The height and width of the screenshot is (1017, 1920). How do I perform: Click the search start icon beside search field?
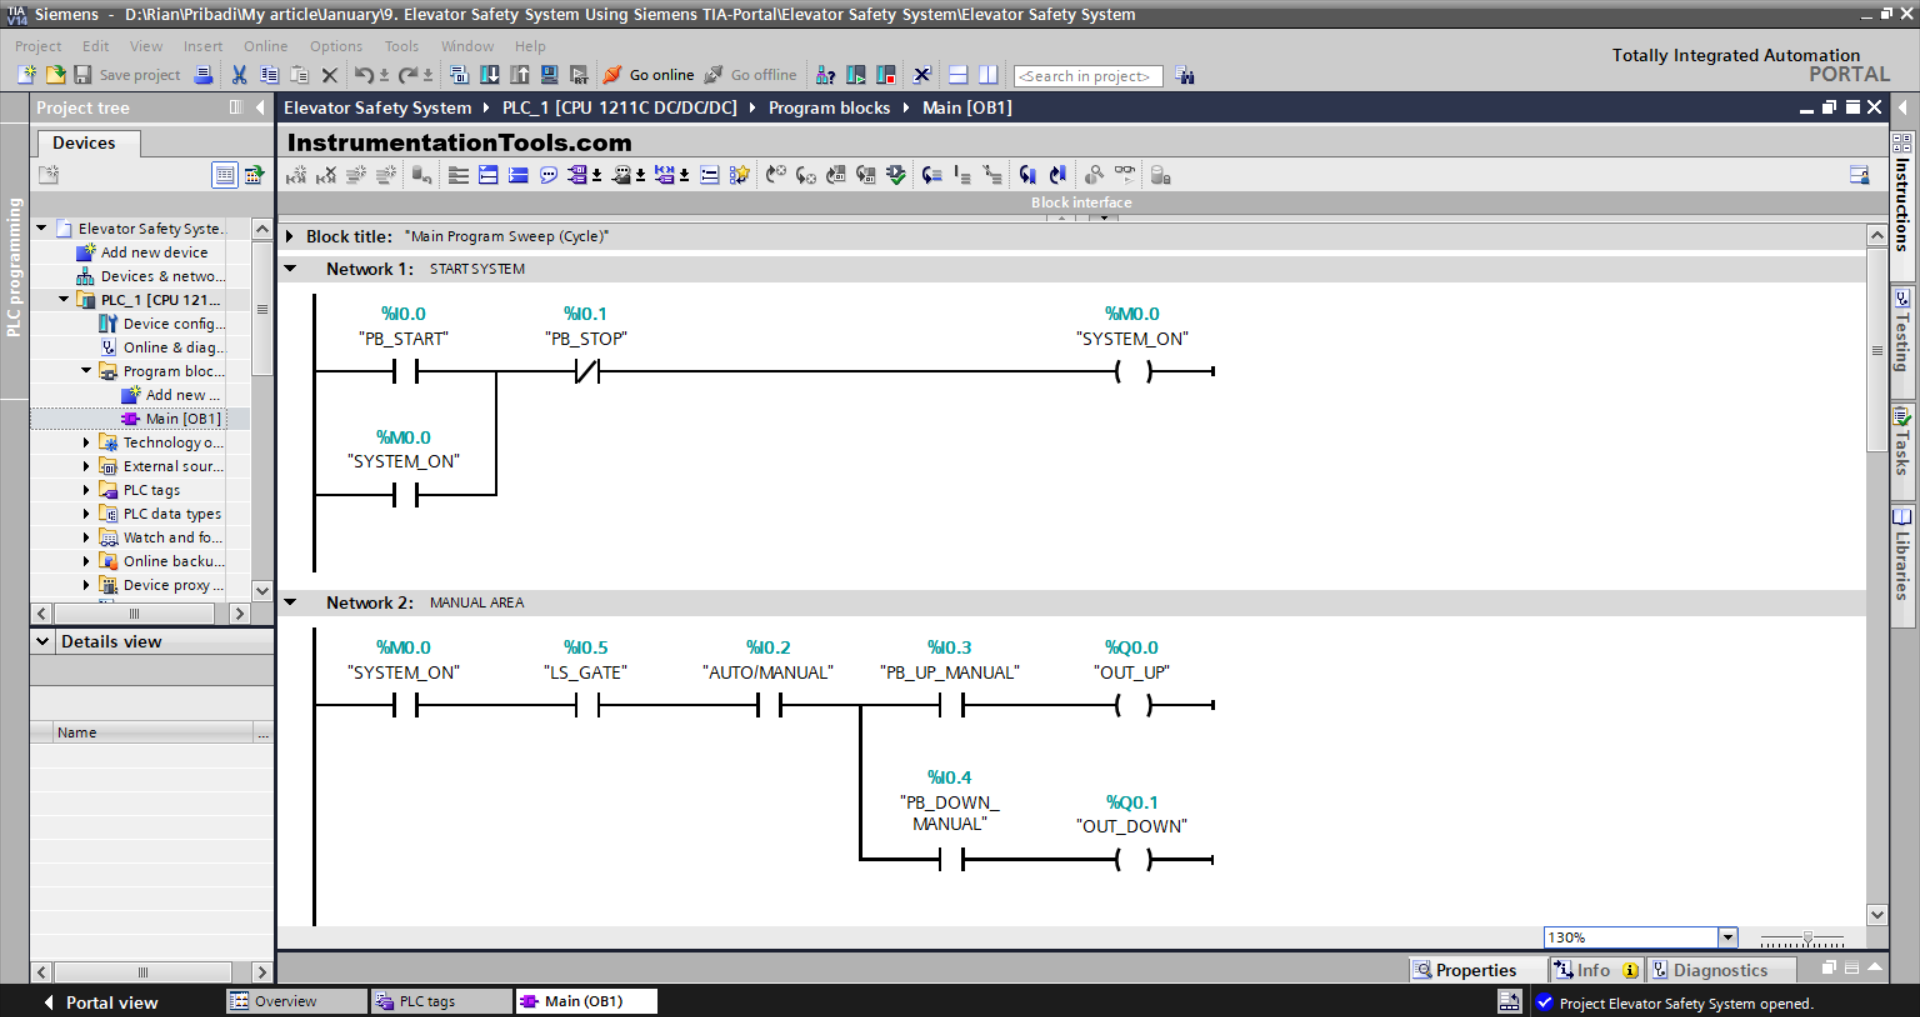pos(1185,76)
